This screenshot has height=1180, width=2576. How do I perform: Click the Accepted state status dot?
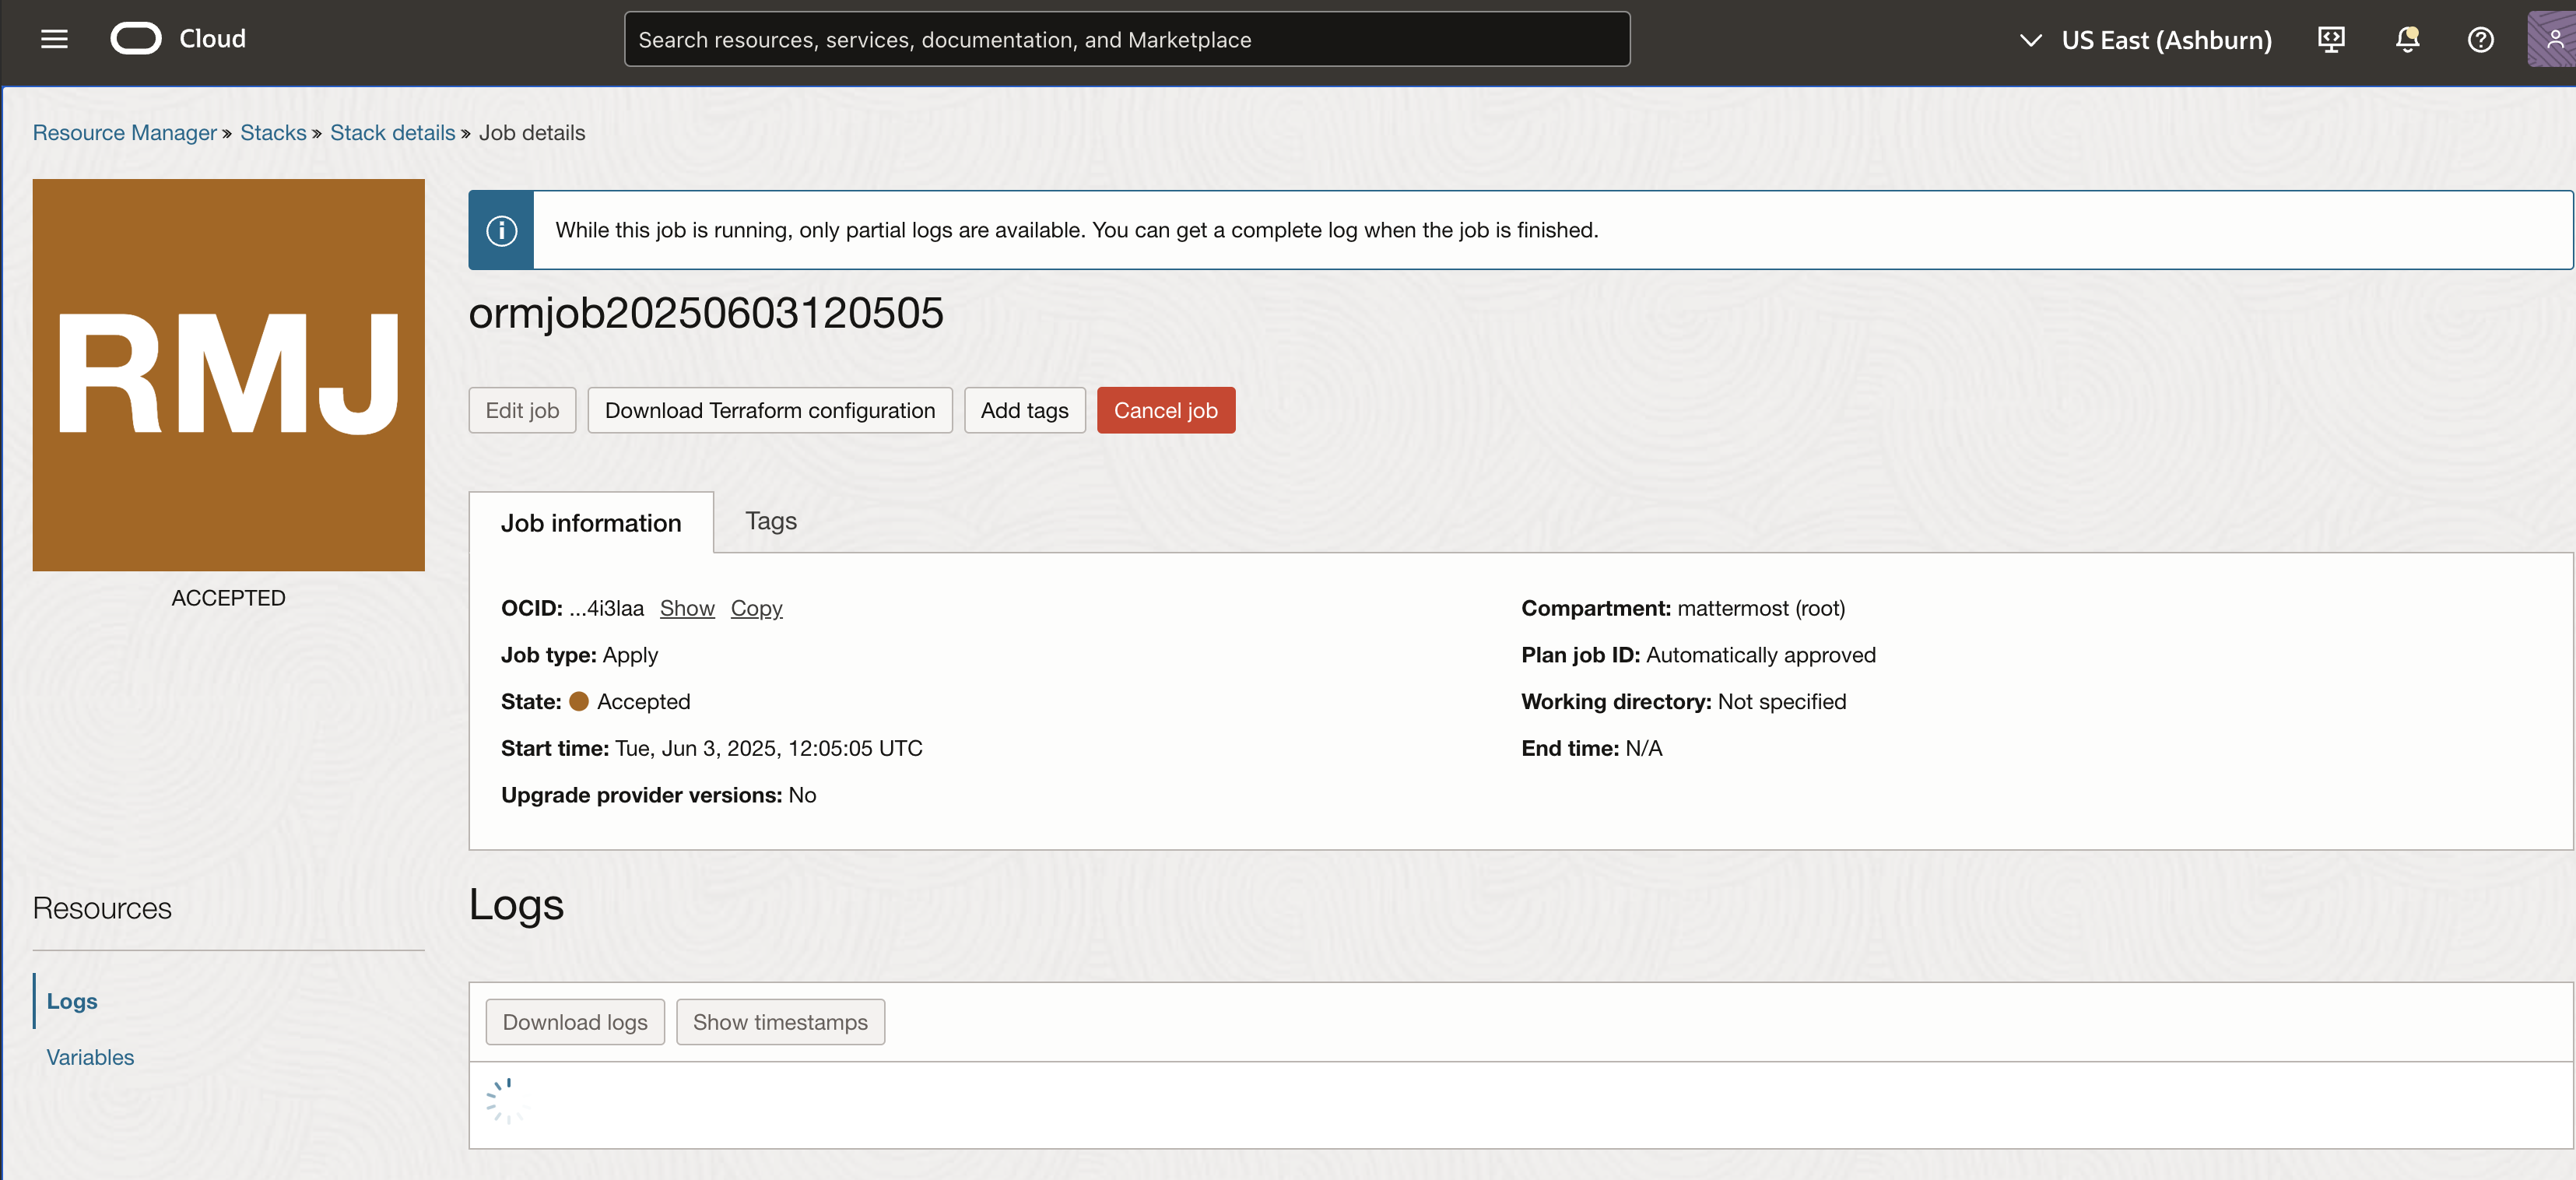[x=580, y=701]
